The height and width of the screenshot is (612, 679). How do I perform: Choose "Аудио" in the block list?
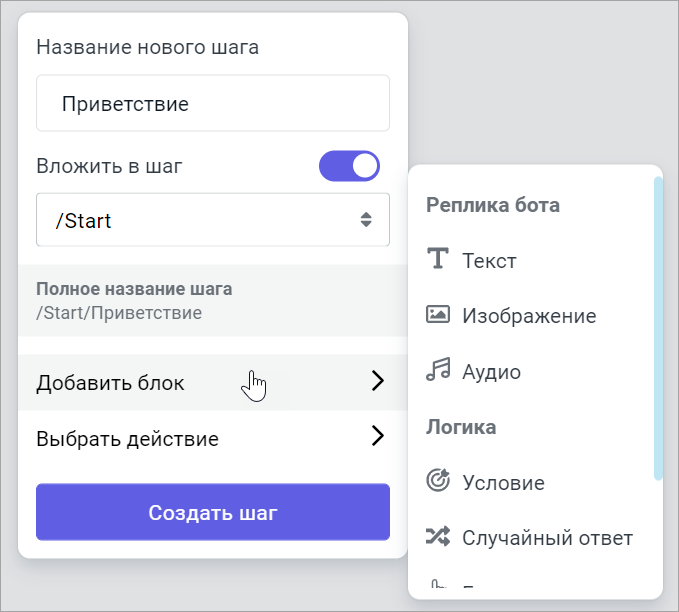coord(491,372)
